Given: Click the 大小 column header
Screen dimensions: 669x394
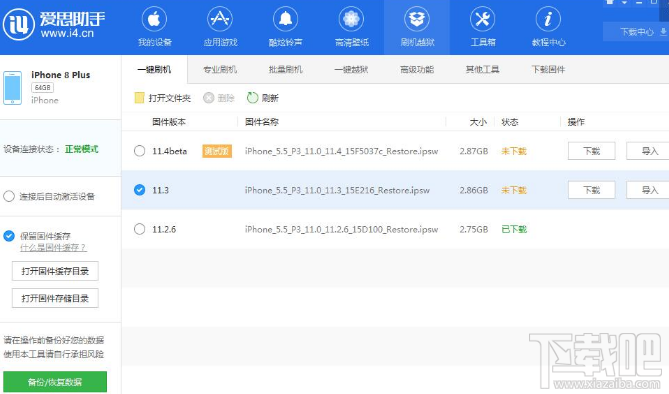Looking at the screenshot, I should click(x=478, y=122).
